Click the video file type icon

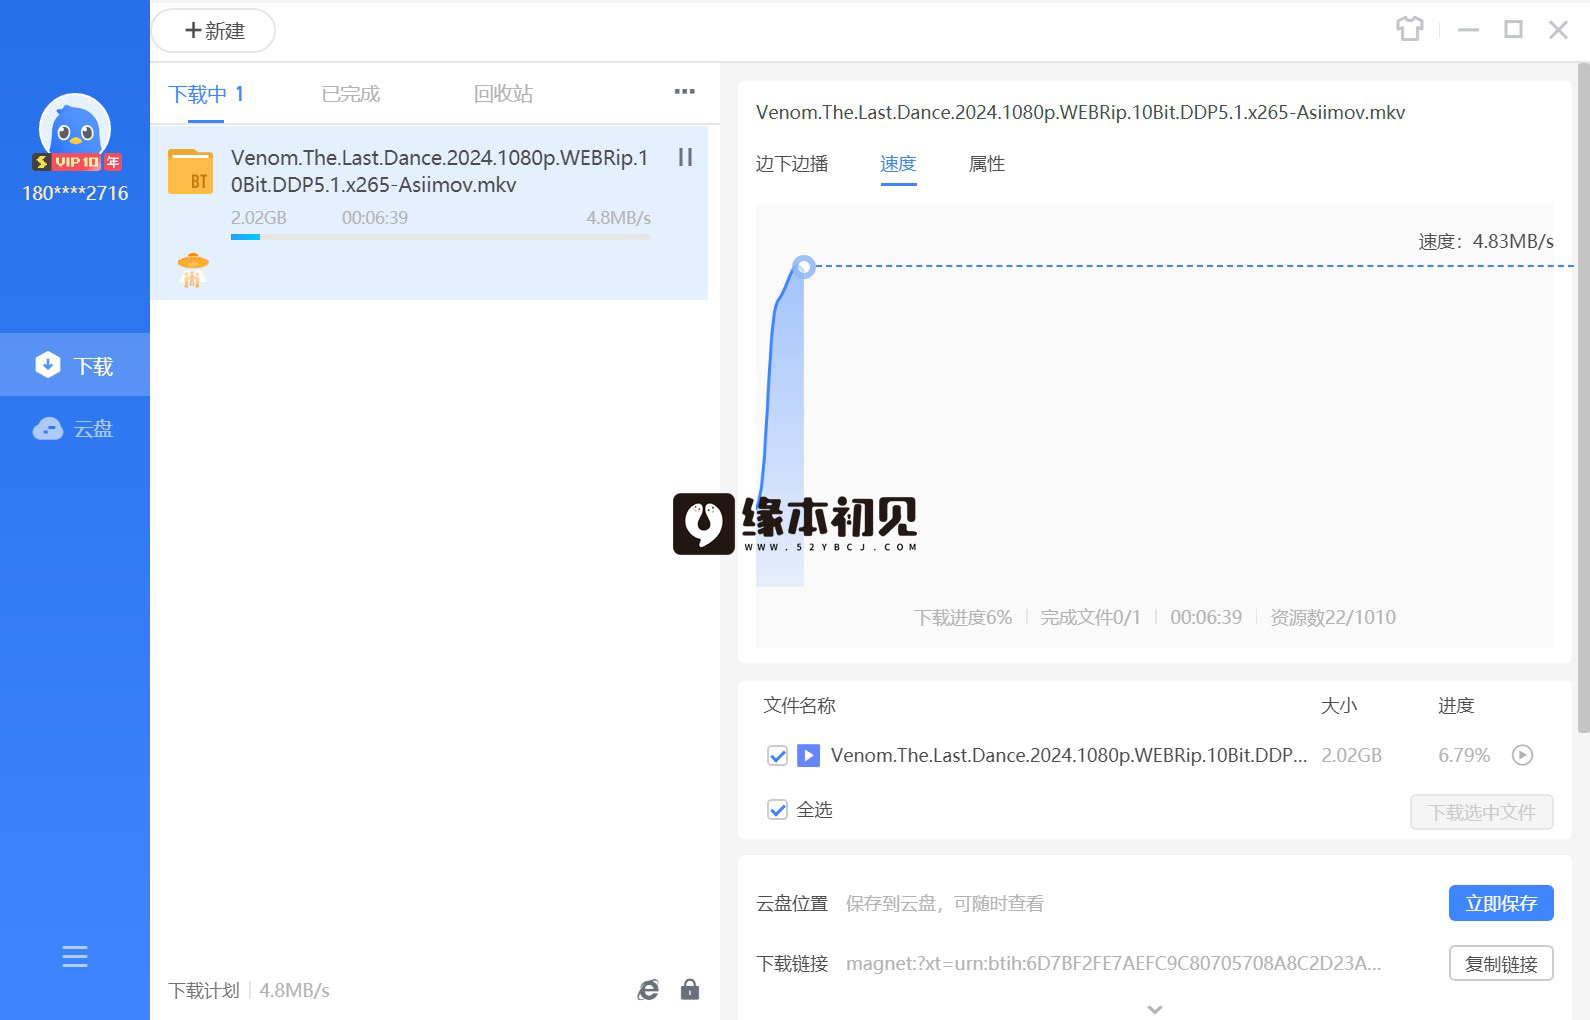tap(808, 755)
